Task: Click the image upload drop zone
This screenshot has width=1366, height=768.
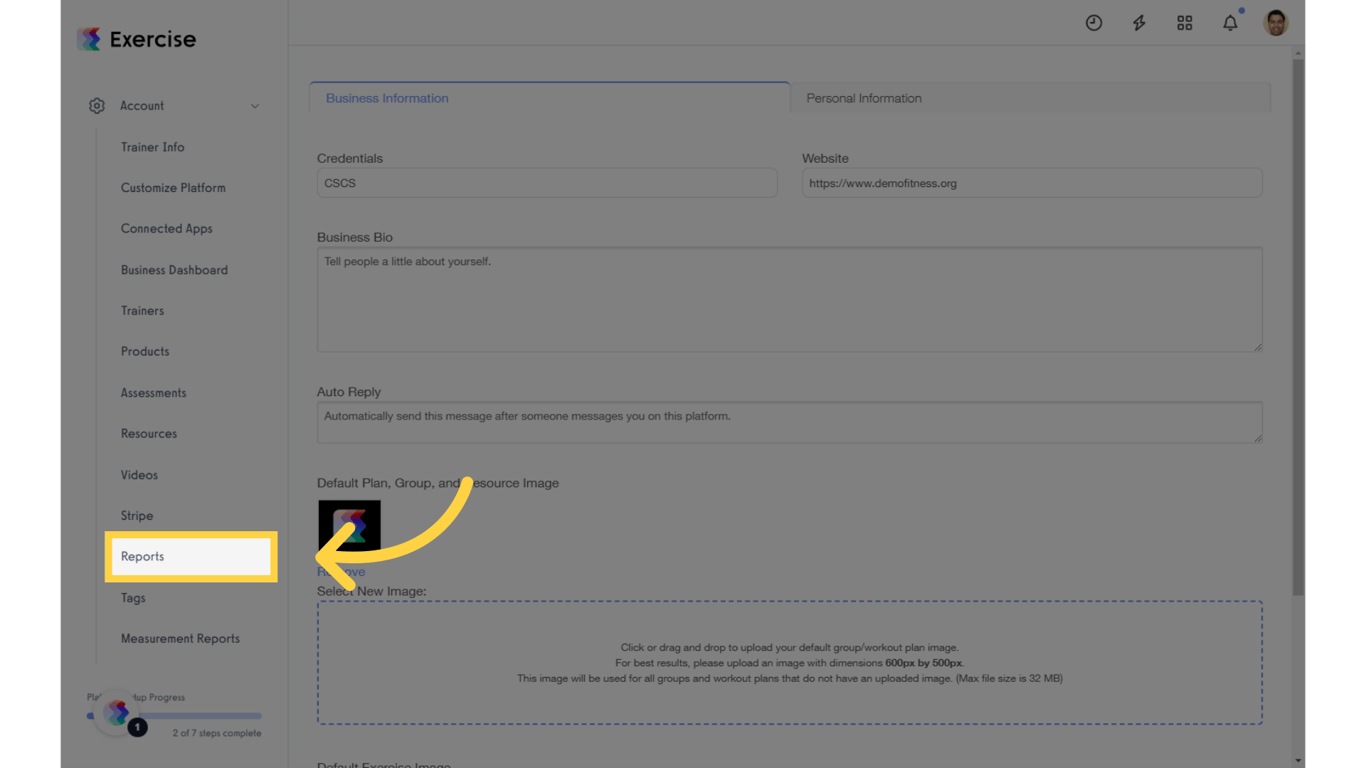Action: coord(789,662)
